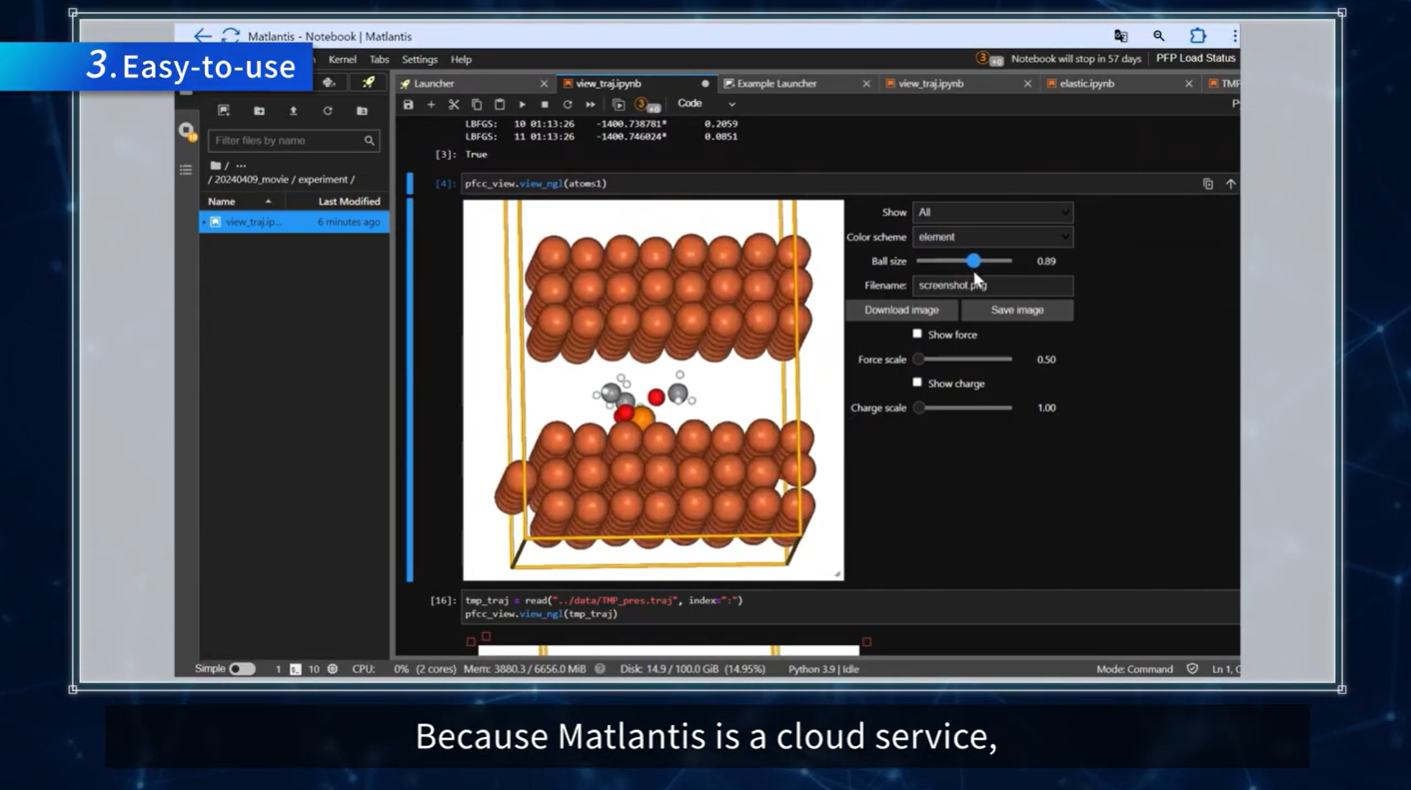This screenshot has height=790, width=1411.
Task: Open the Tabs menu
Action: [379, 60]
